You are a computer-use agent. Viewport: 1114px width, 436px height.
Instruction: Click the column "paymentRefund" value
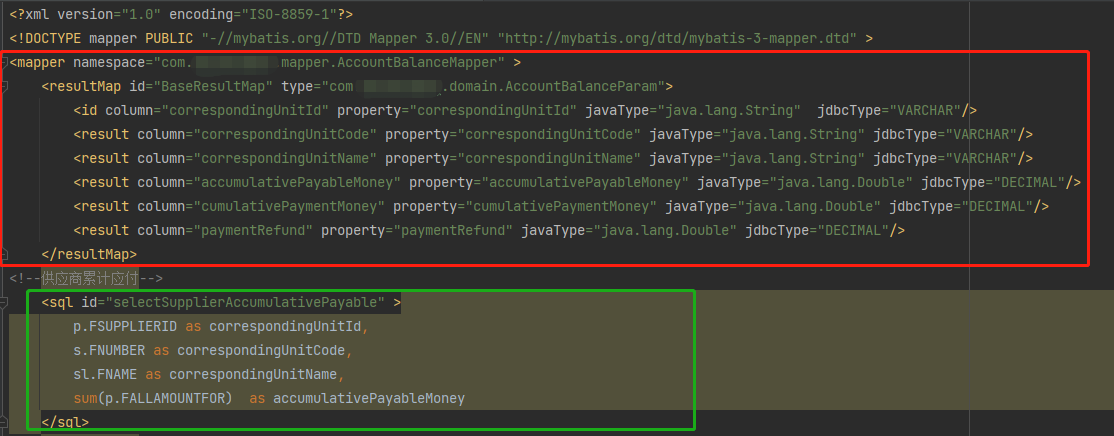(254, 230)
